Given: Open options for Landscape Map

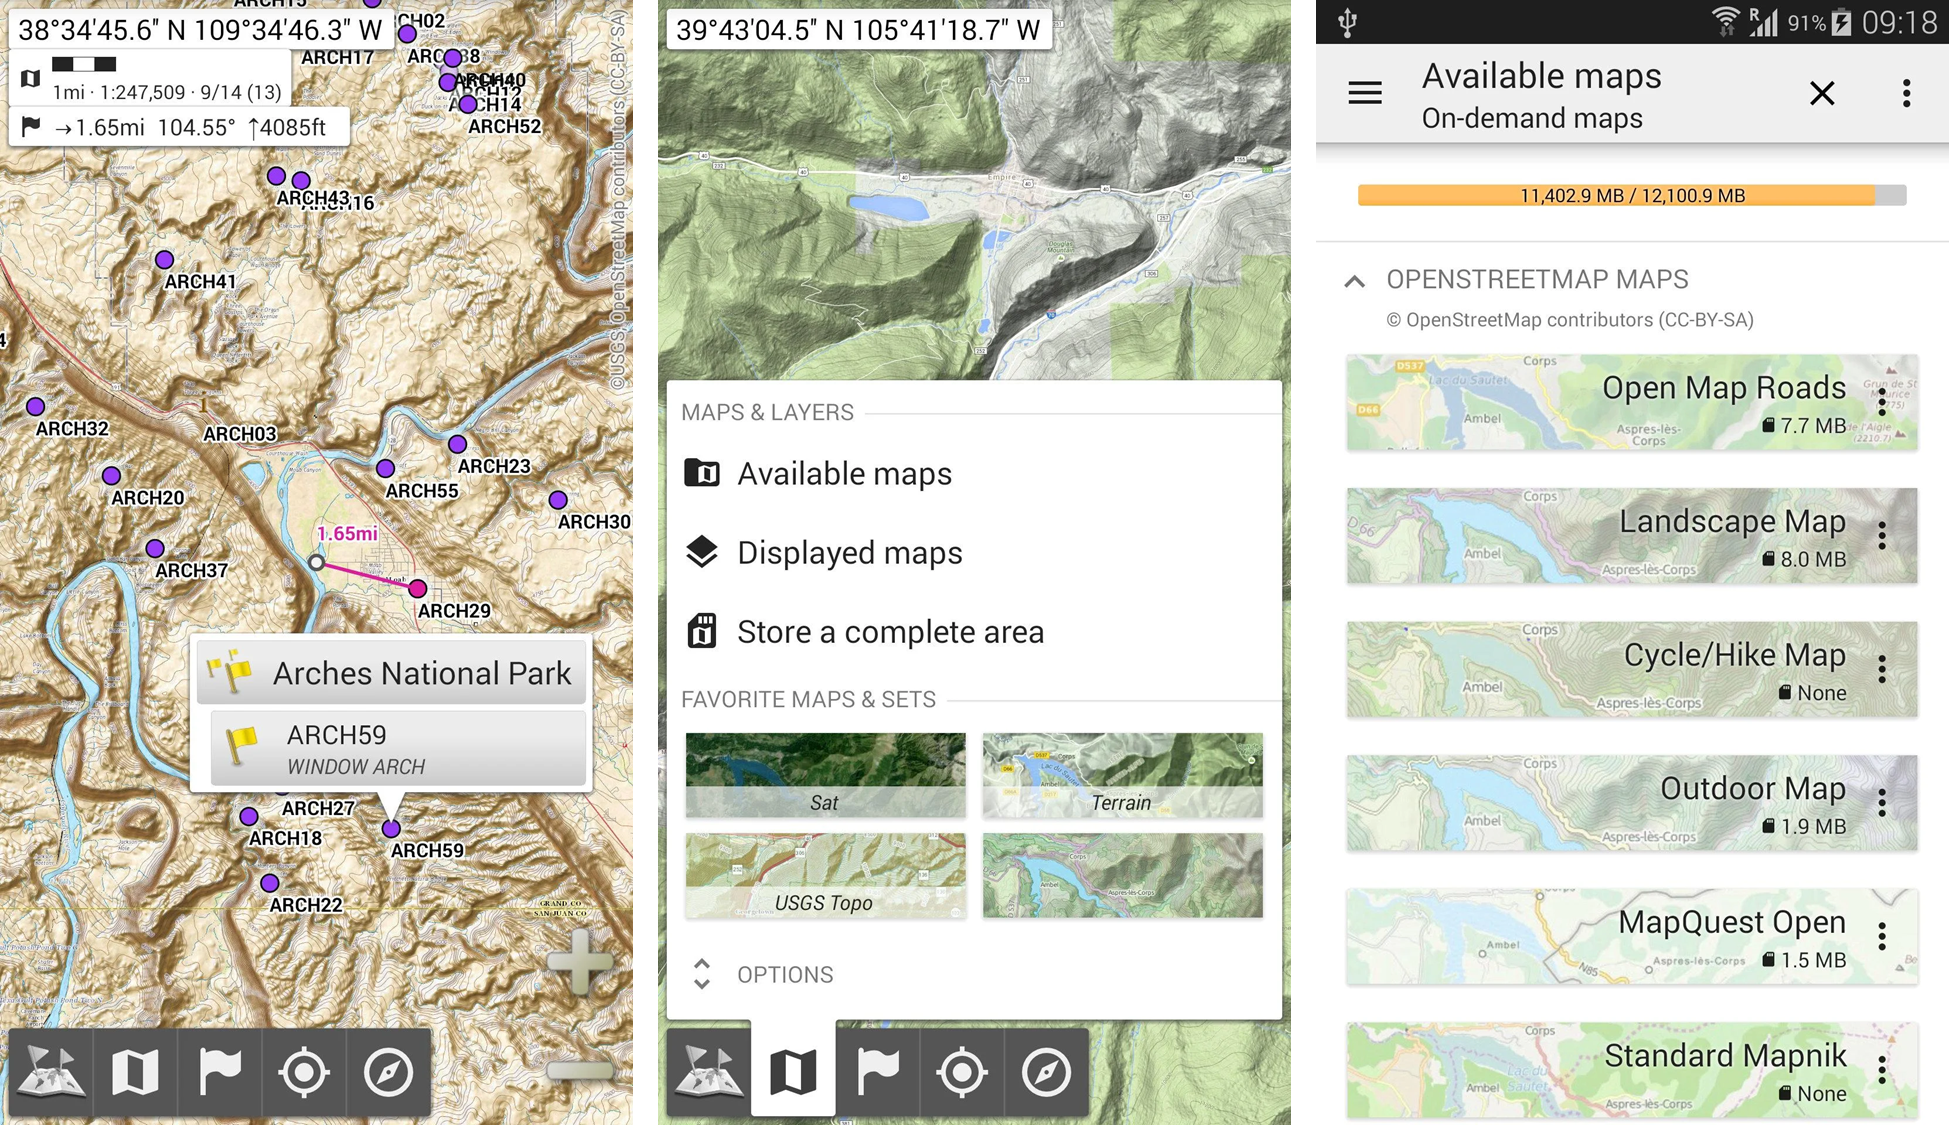Looking at the screenshot, I should coord(1882,536).
